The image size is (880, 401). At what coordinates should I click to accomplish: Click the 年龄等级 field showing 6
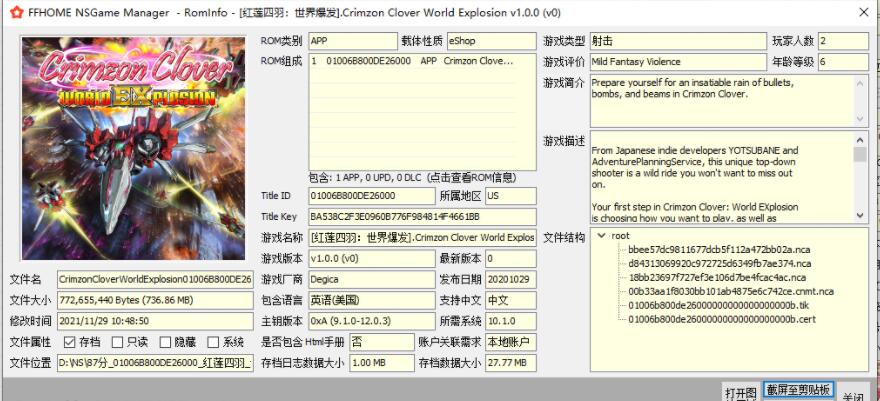click(x=843, y=62)
